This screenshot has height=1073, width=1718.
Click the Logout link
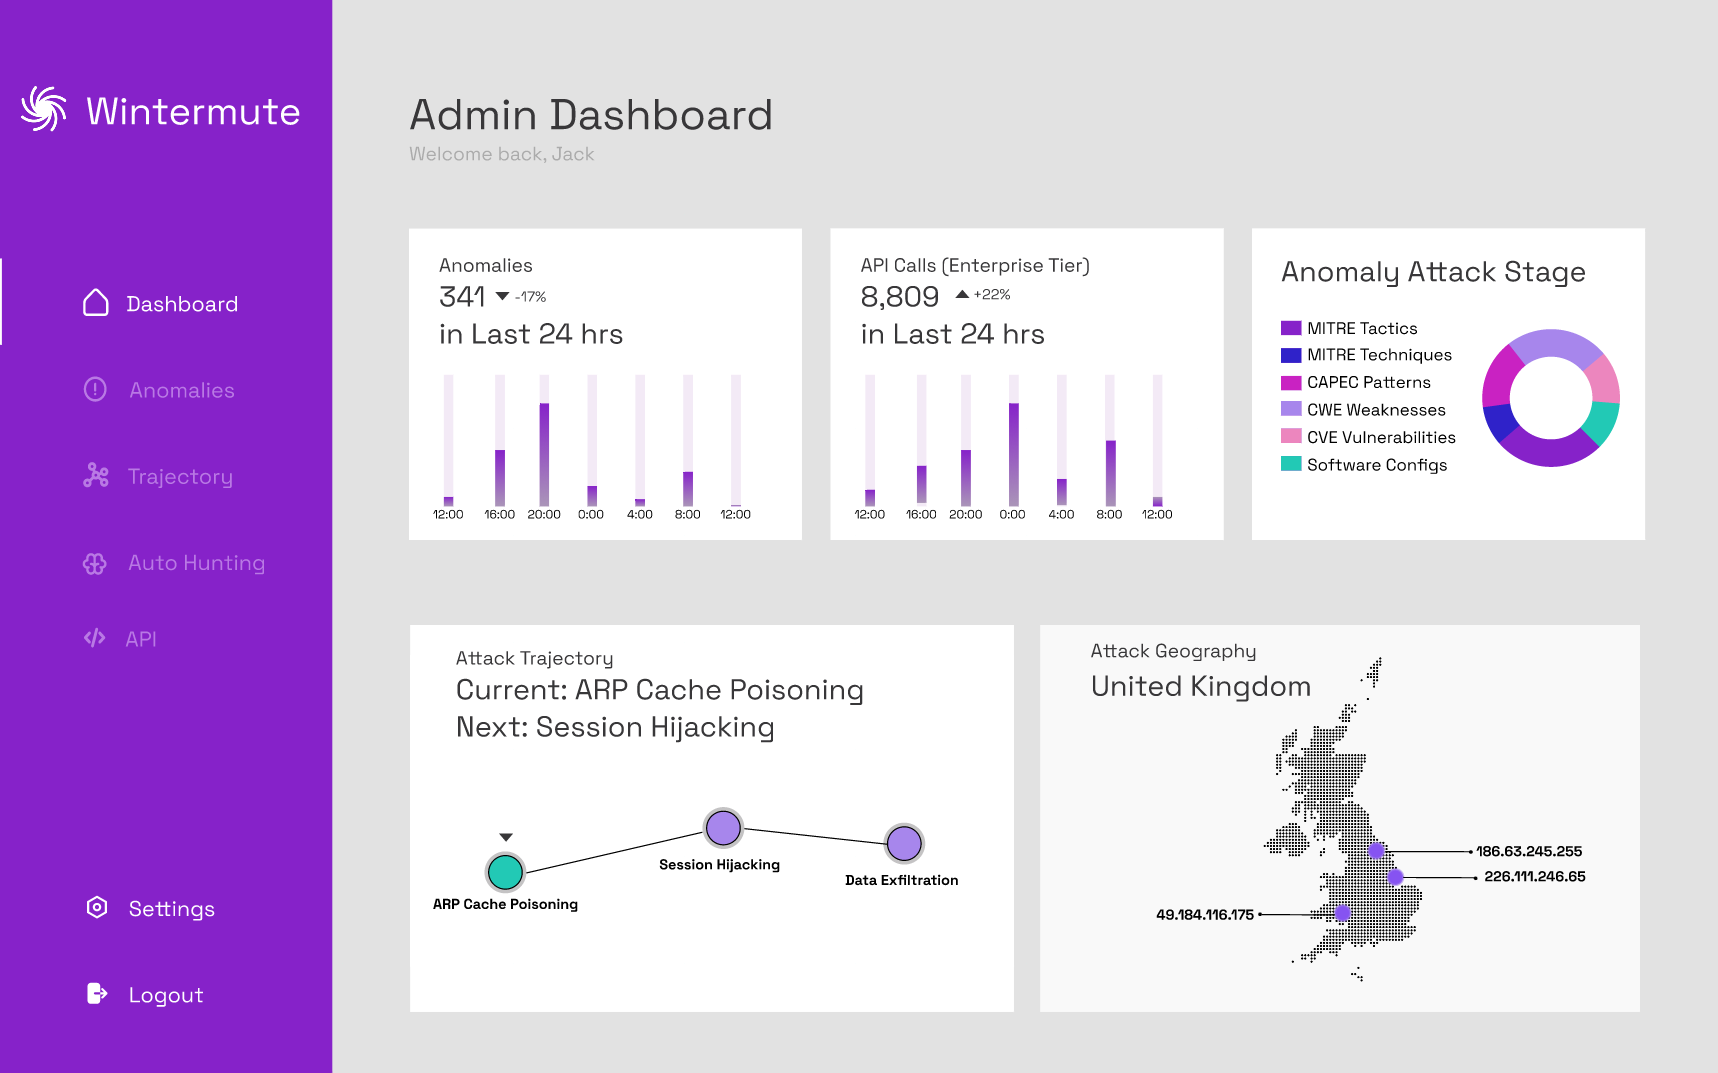tap(166, 995)
